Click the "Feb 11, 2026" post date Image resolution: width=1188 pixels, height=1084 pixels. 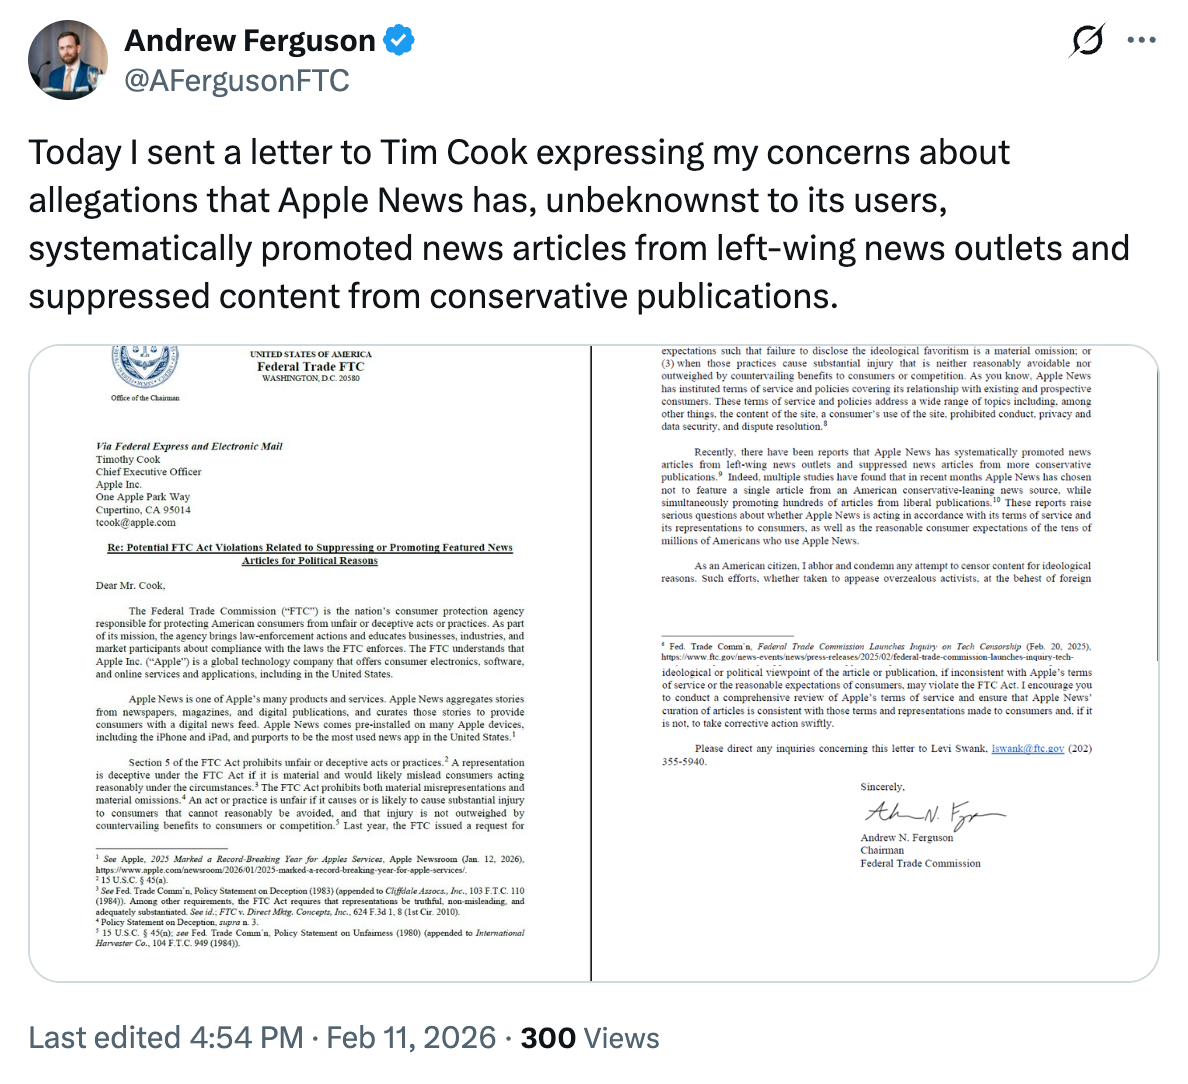pyautogui.click(x=411, y=1038)
